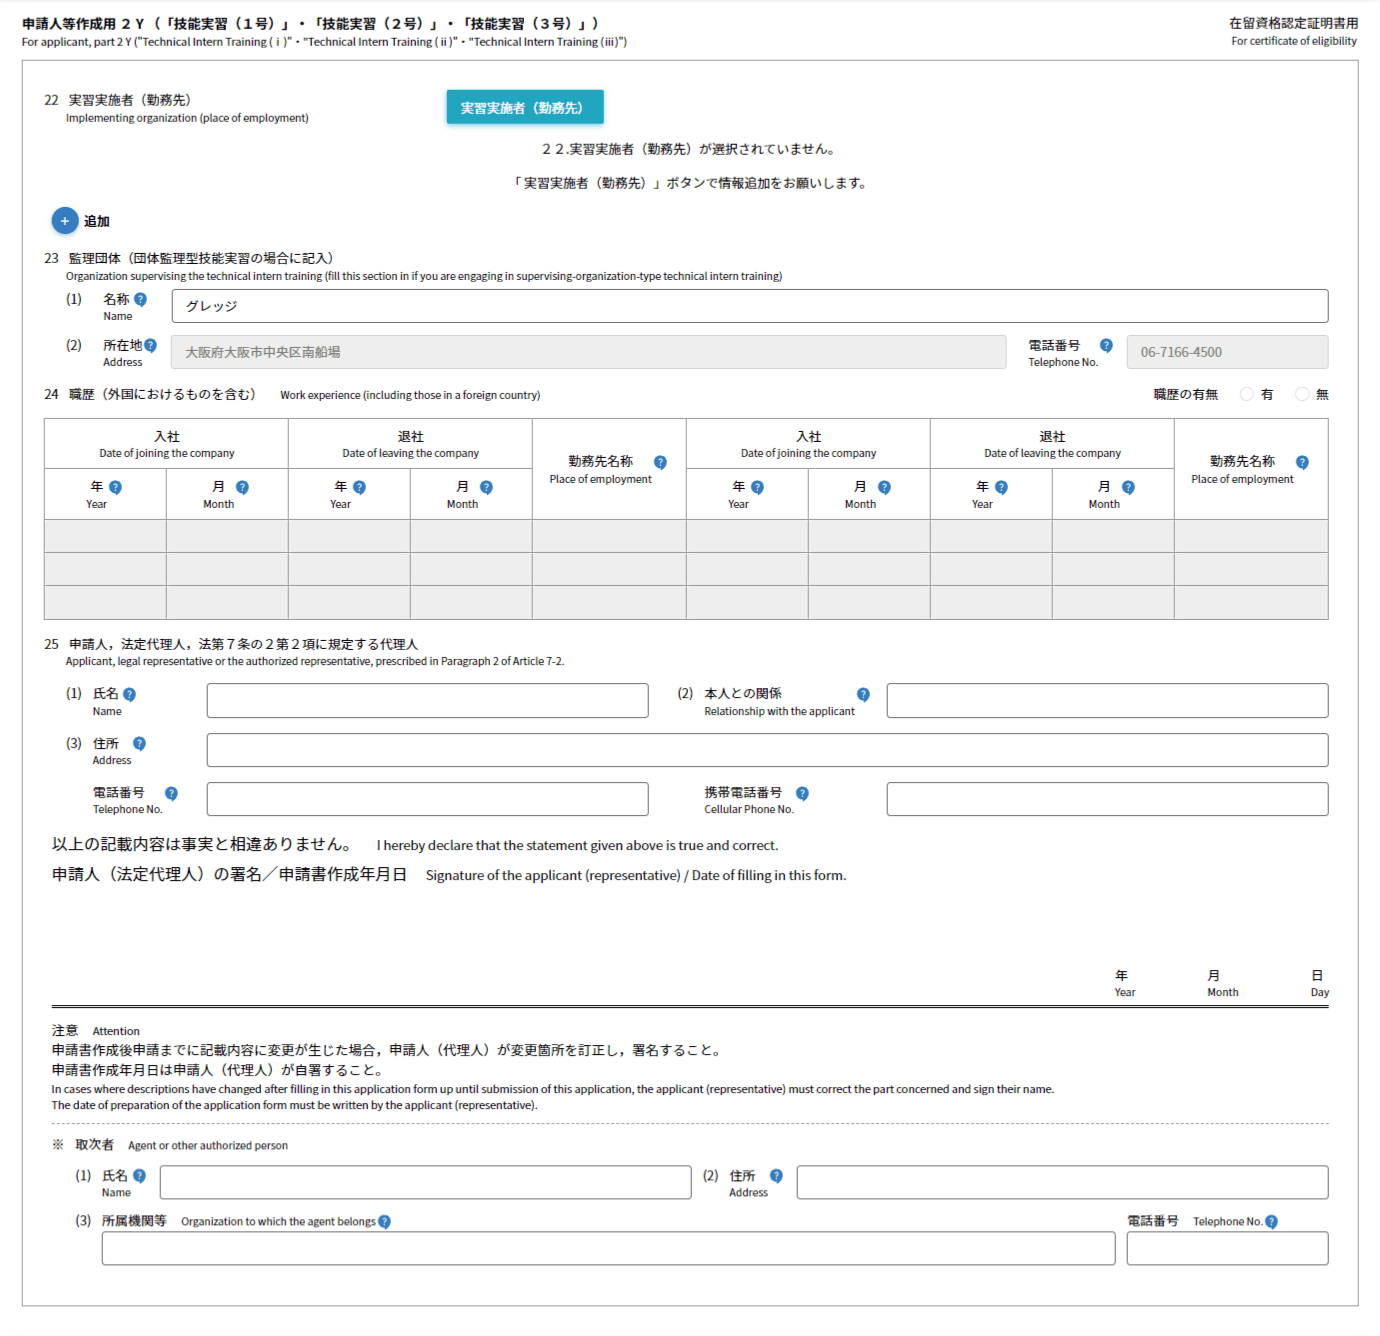Click help icon beside 本人との関係
The height and width of the screenshot is (1336, 1380).
click(x=863, y=694)
